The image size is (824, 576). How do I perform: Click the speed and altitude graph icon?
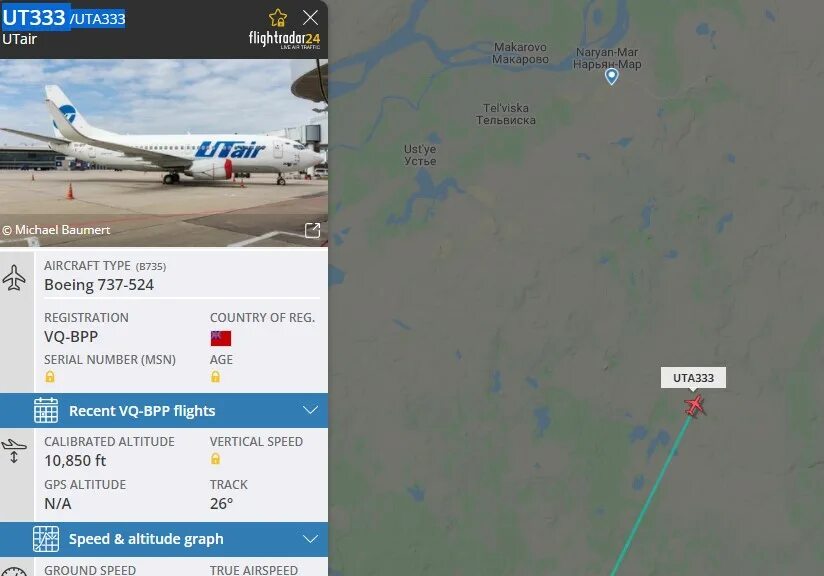(46, 539)
